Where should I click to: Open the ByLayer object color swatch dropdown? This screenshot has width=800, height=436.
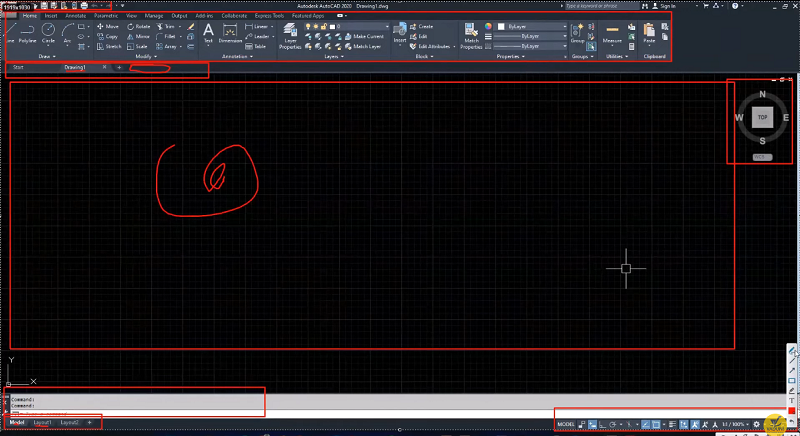(532, 27)
